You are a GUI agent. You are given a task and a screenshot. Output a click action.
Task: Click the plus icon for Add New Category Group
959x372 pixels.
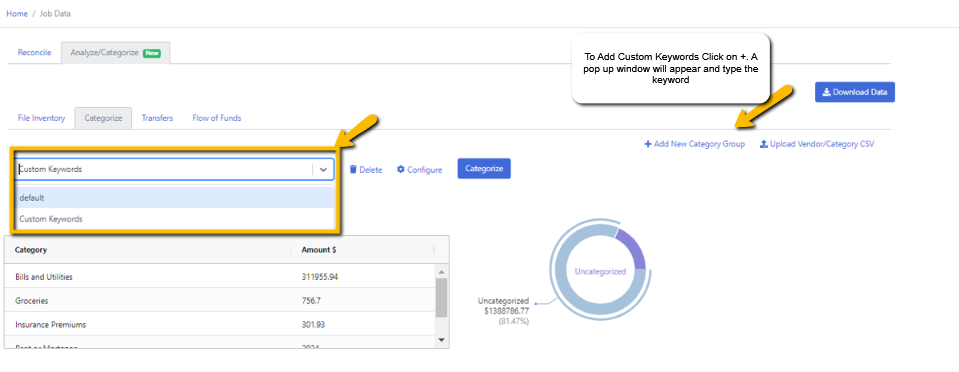click(x=648, y=144)
